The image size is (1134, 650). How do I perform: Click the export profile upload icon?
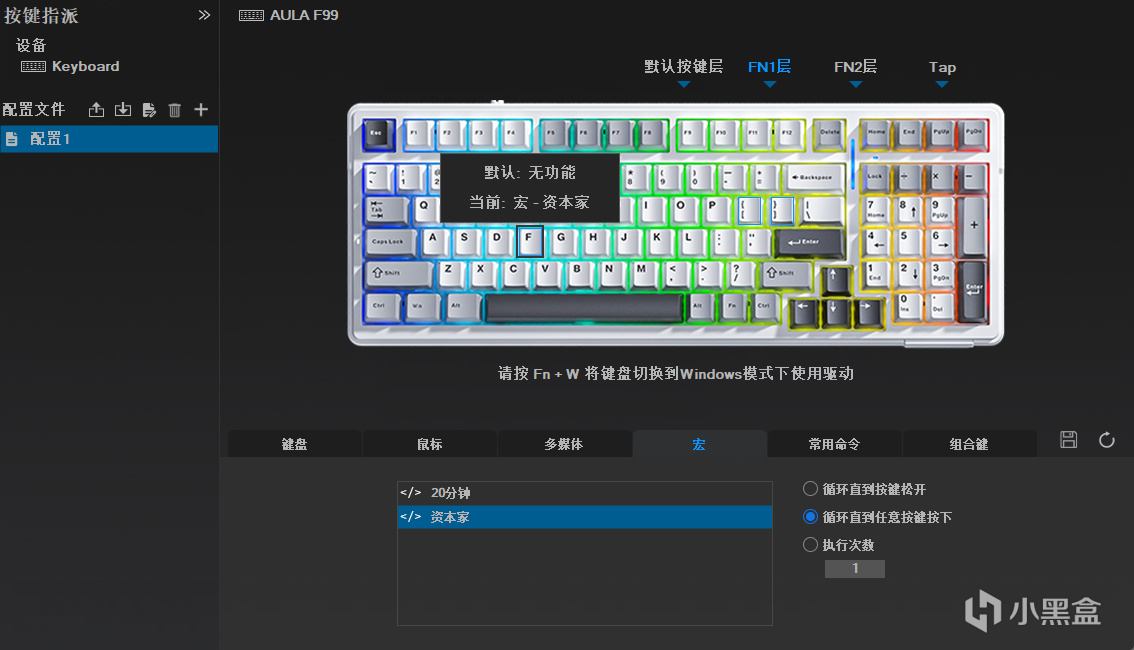click(96, 110)
